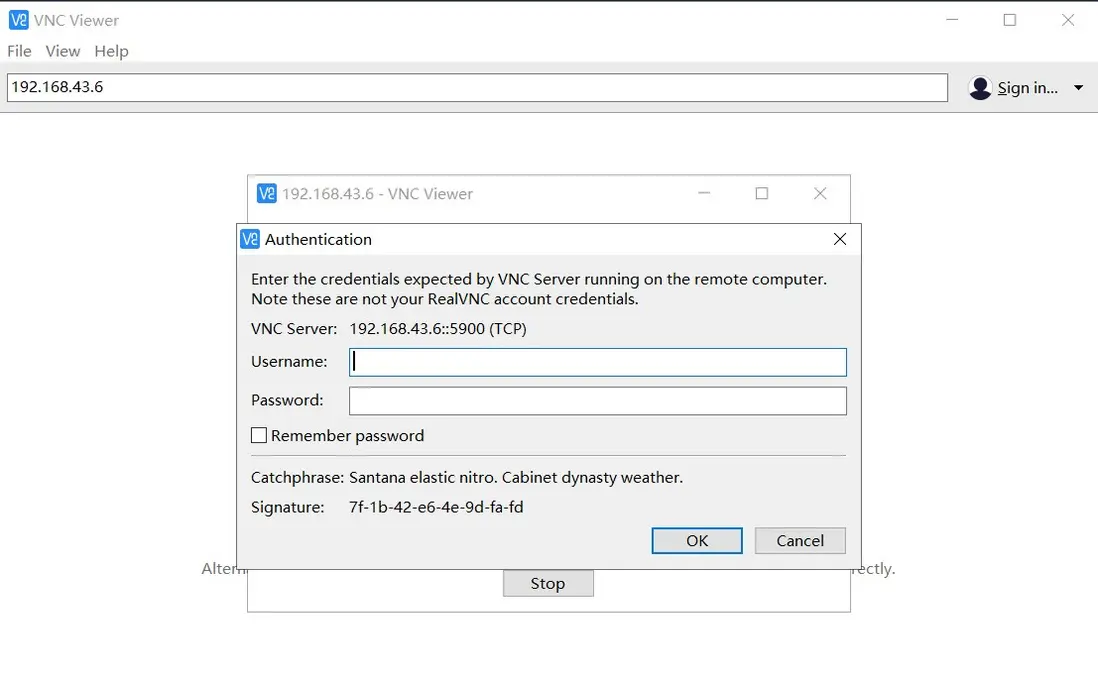The image size is (1098, 682).
Task: Expand the Sign in dropdown arrow
Action: pyautogui.click(x=1078, y=87)
